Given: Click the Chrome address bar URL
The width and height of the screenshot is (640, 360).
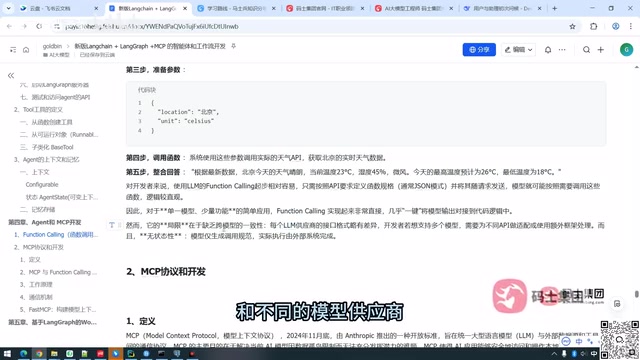Looking at the screenshot, I should tap(151, 27).
